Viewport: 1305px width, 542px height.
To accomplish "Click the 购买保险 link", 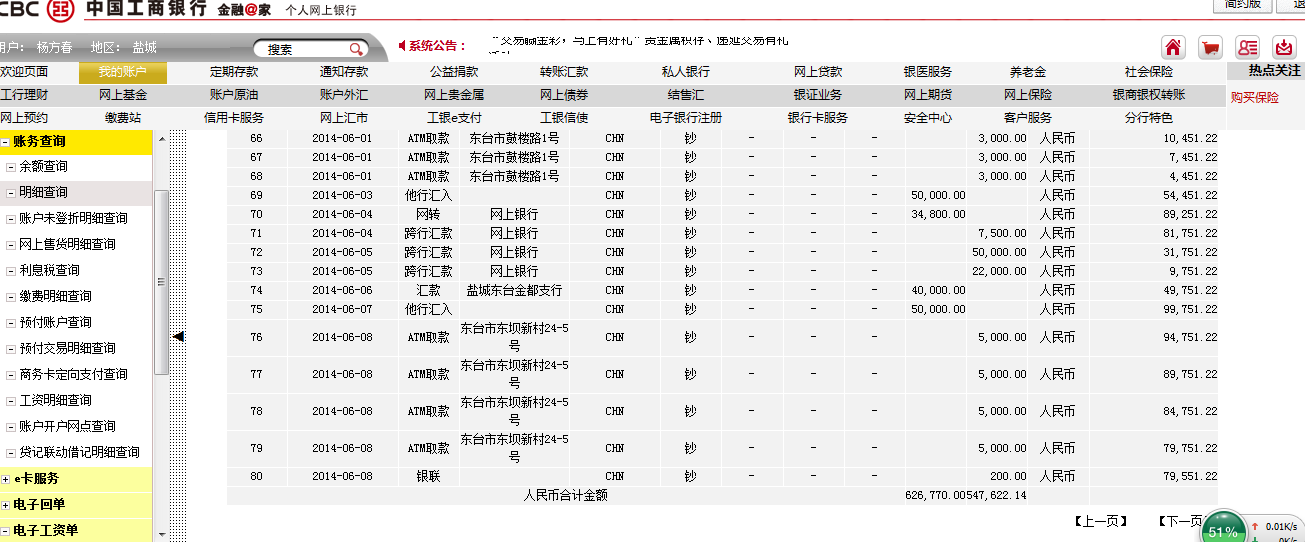I will 1255,98.
